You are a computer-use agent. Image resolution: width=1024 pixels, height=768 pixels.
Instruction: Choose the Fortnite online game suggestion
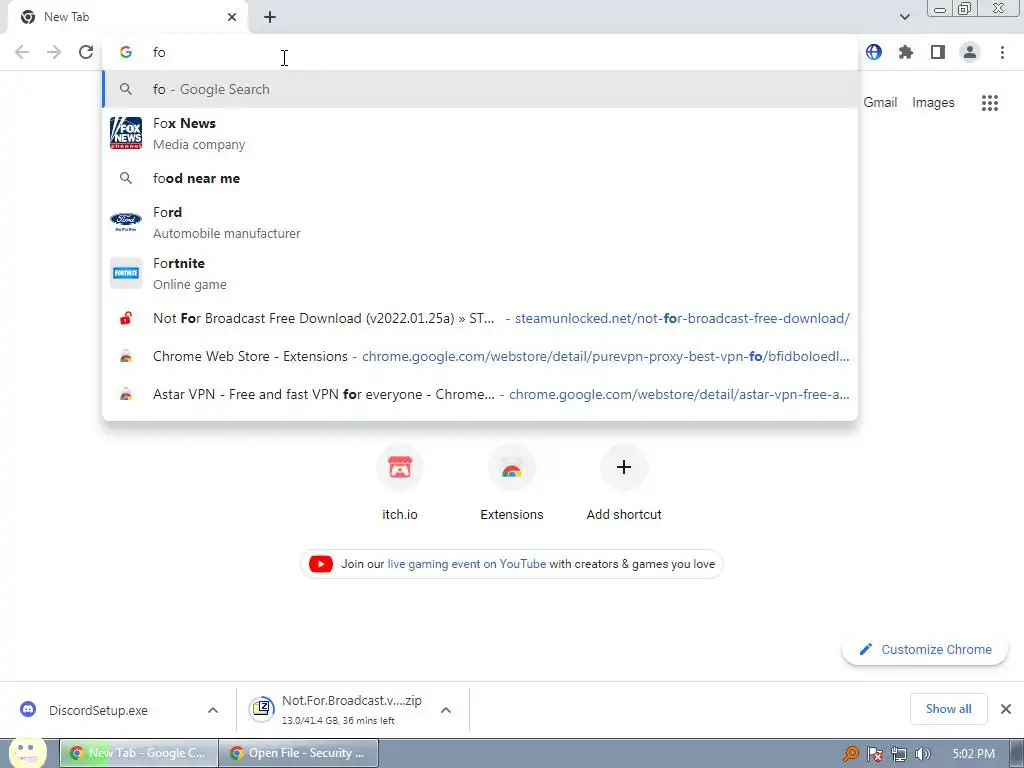click(x=480, y=273)
